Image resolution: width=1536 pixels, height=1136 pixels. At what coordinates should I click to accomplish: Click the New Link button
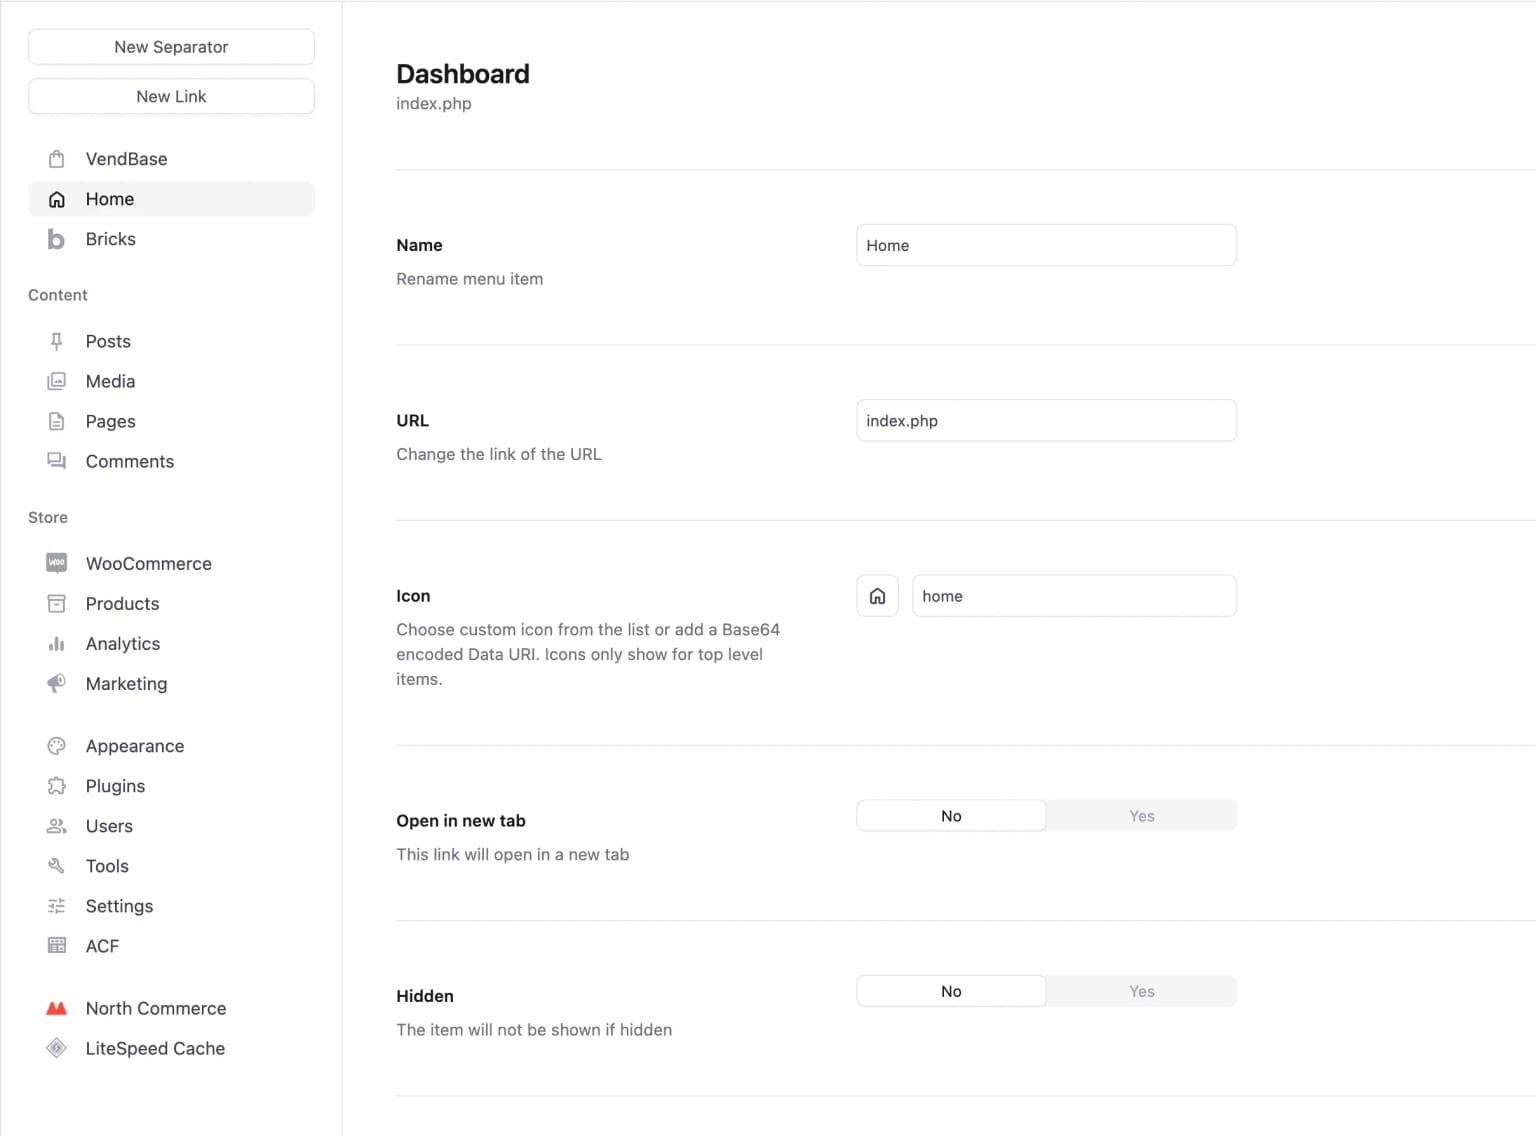click(171, 96)
